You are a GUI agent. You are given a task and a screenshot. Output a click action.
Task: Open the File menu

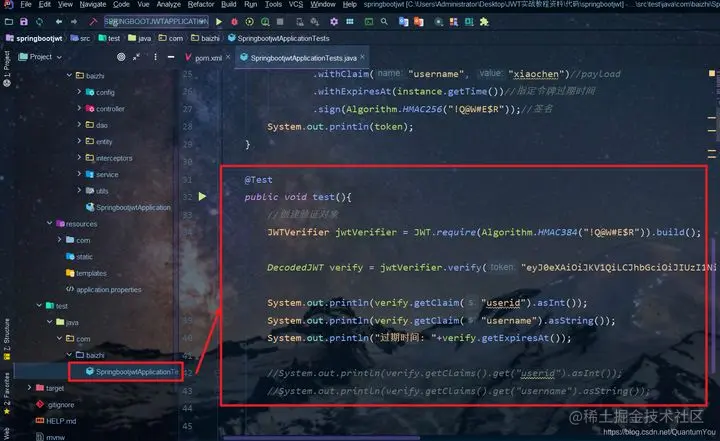(26, 4)
